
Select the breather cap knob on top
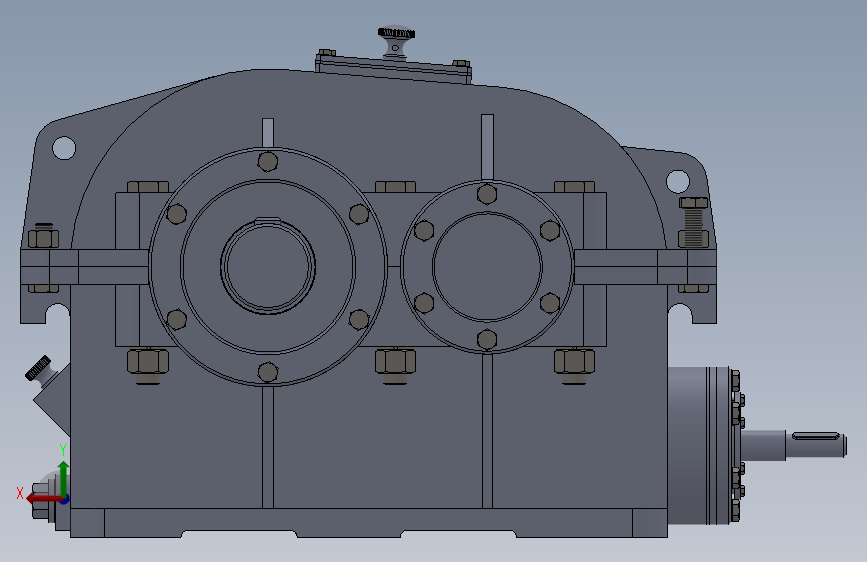pyautogui.click(x=396, y=33)
